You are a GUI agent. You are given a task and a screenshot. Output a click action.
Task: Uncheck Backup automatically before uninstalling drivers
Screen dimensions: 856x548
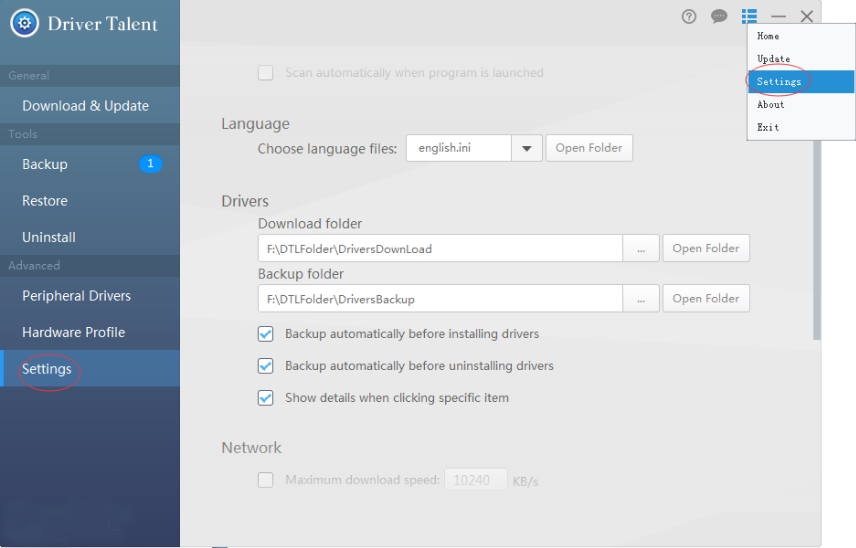pos(265,366)
